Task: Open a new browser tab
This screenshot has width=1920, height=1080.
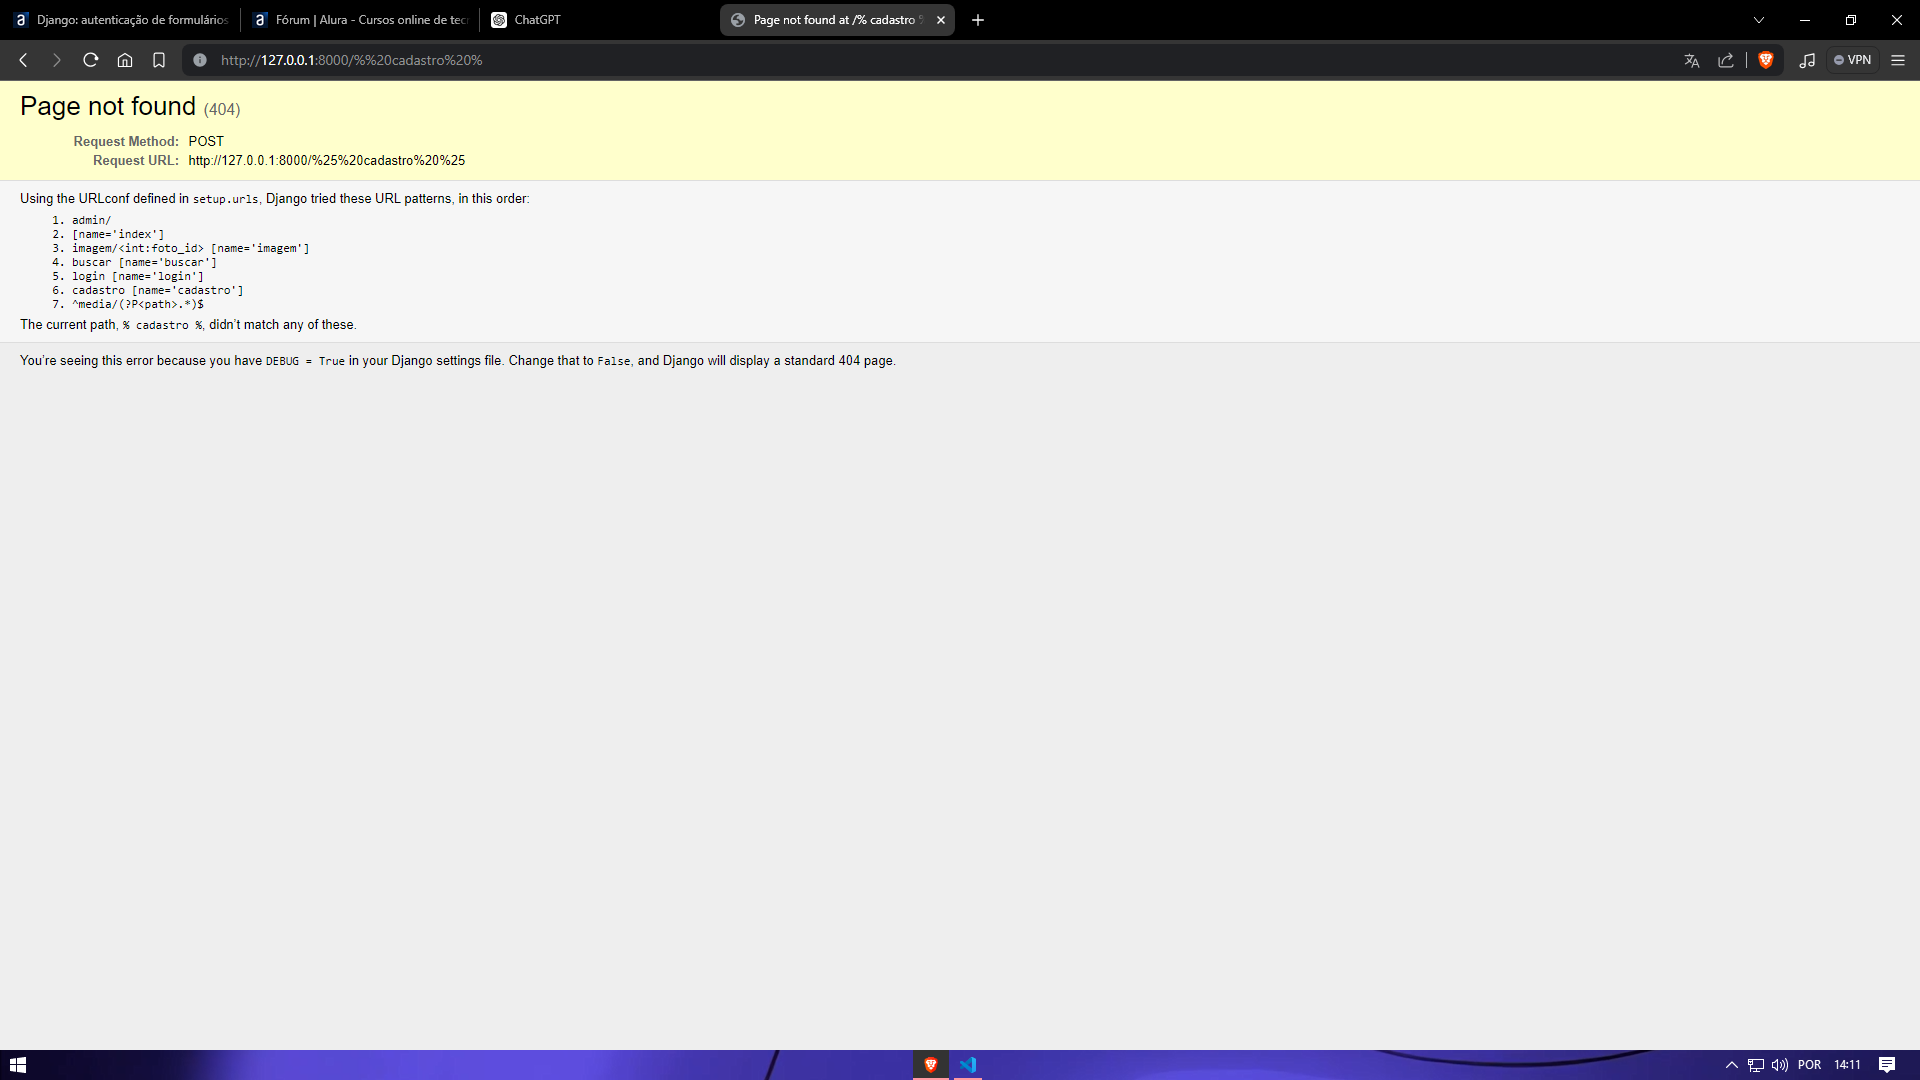Action: (978, 20)
